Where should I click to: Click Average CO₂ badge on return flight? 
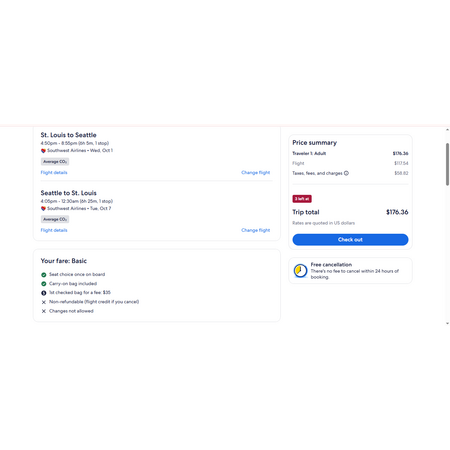(x=55, y=219)
